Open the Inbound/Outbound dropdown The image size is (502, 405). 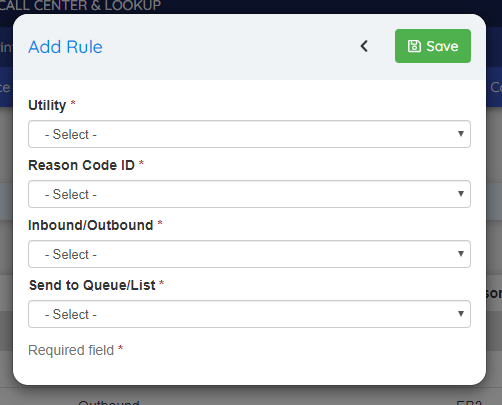click(249, 254)
